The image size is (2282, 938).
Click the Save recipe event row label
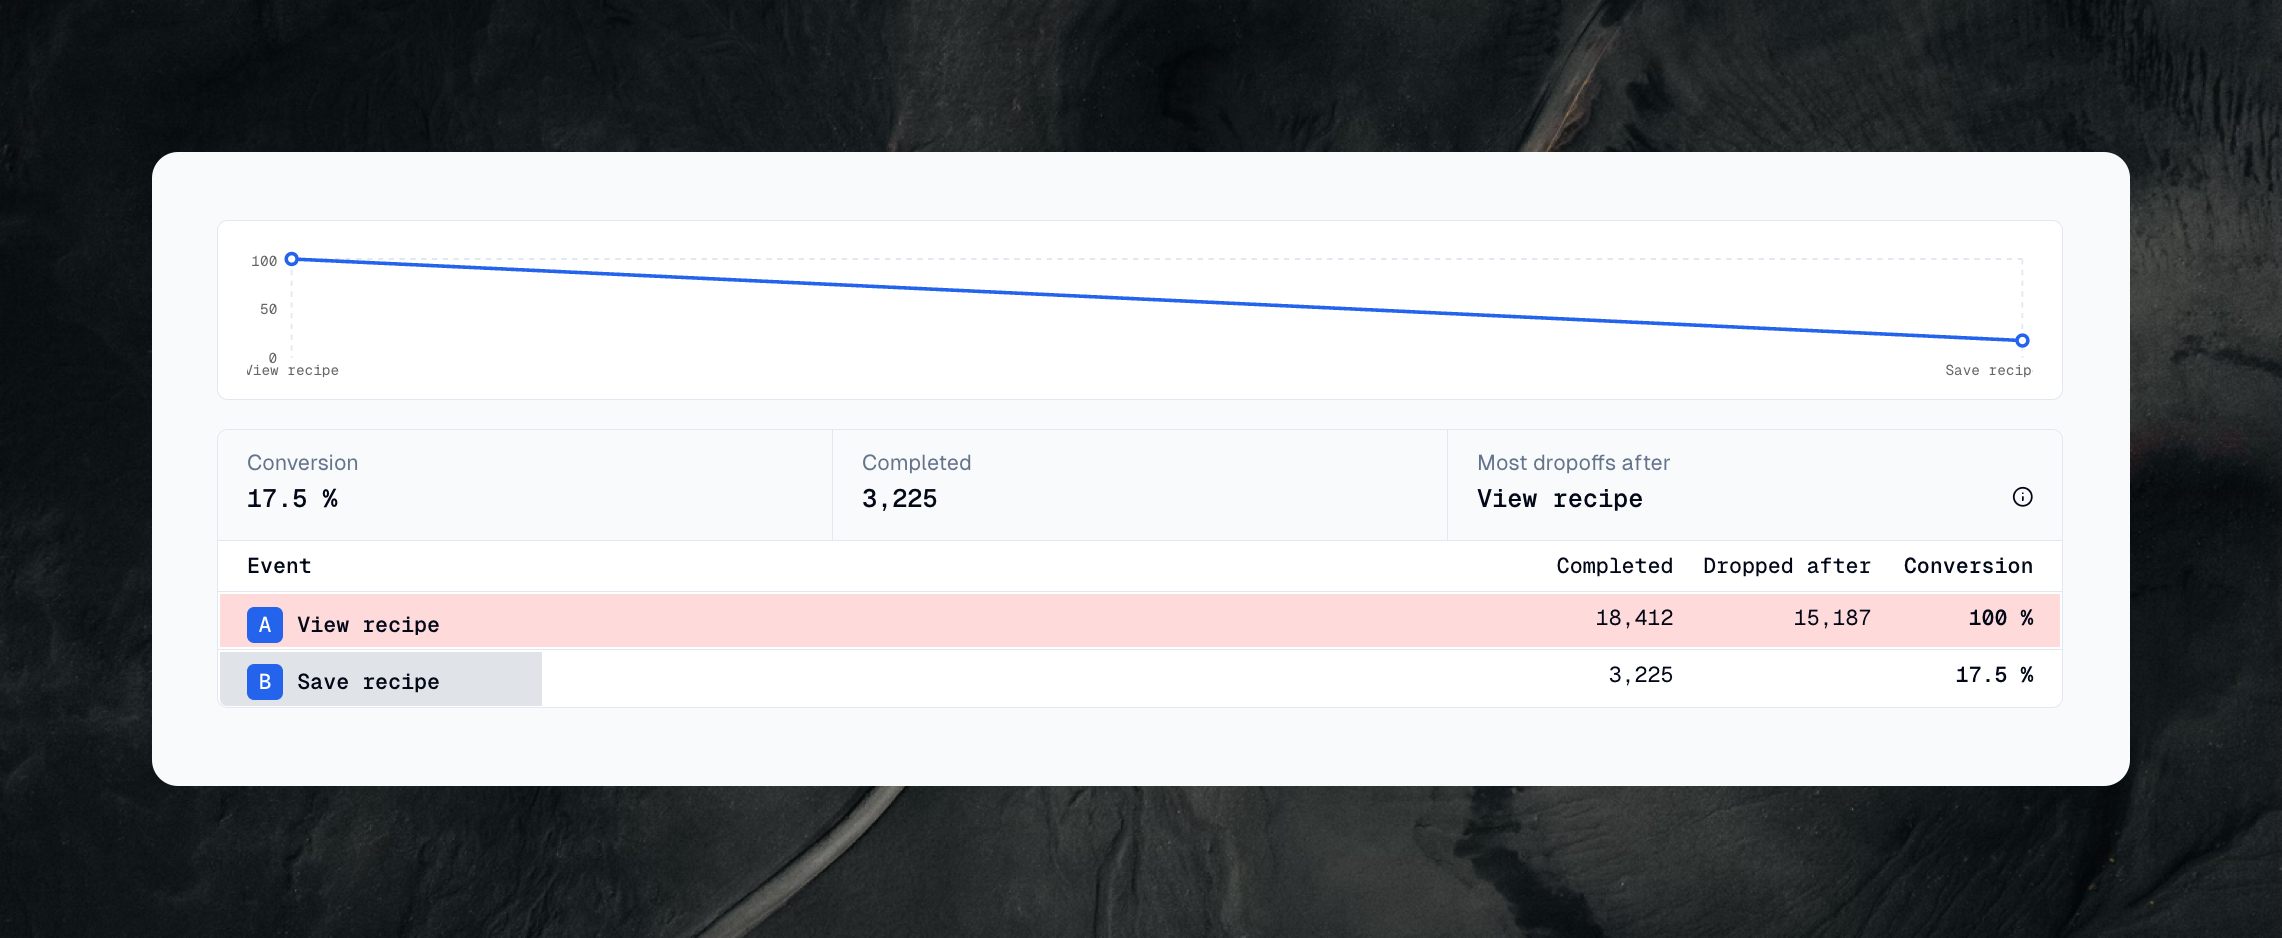point(368,682)
